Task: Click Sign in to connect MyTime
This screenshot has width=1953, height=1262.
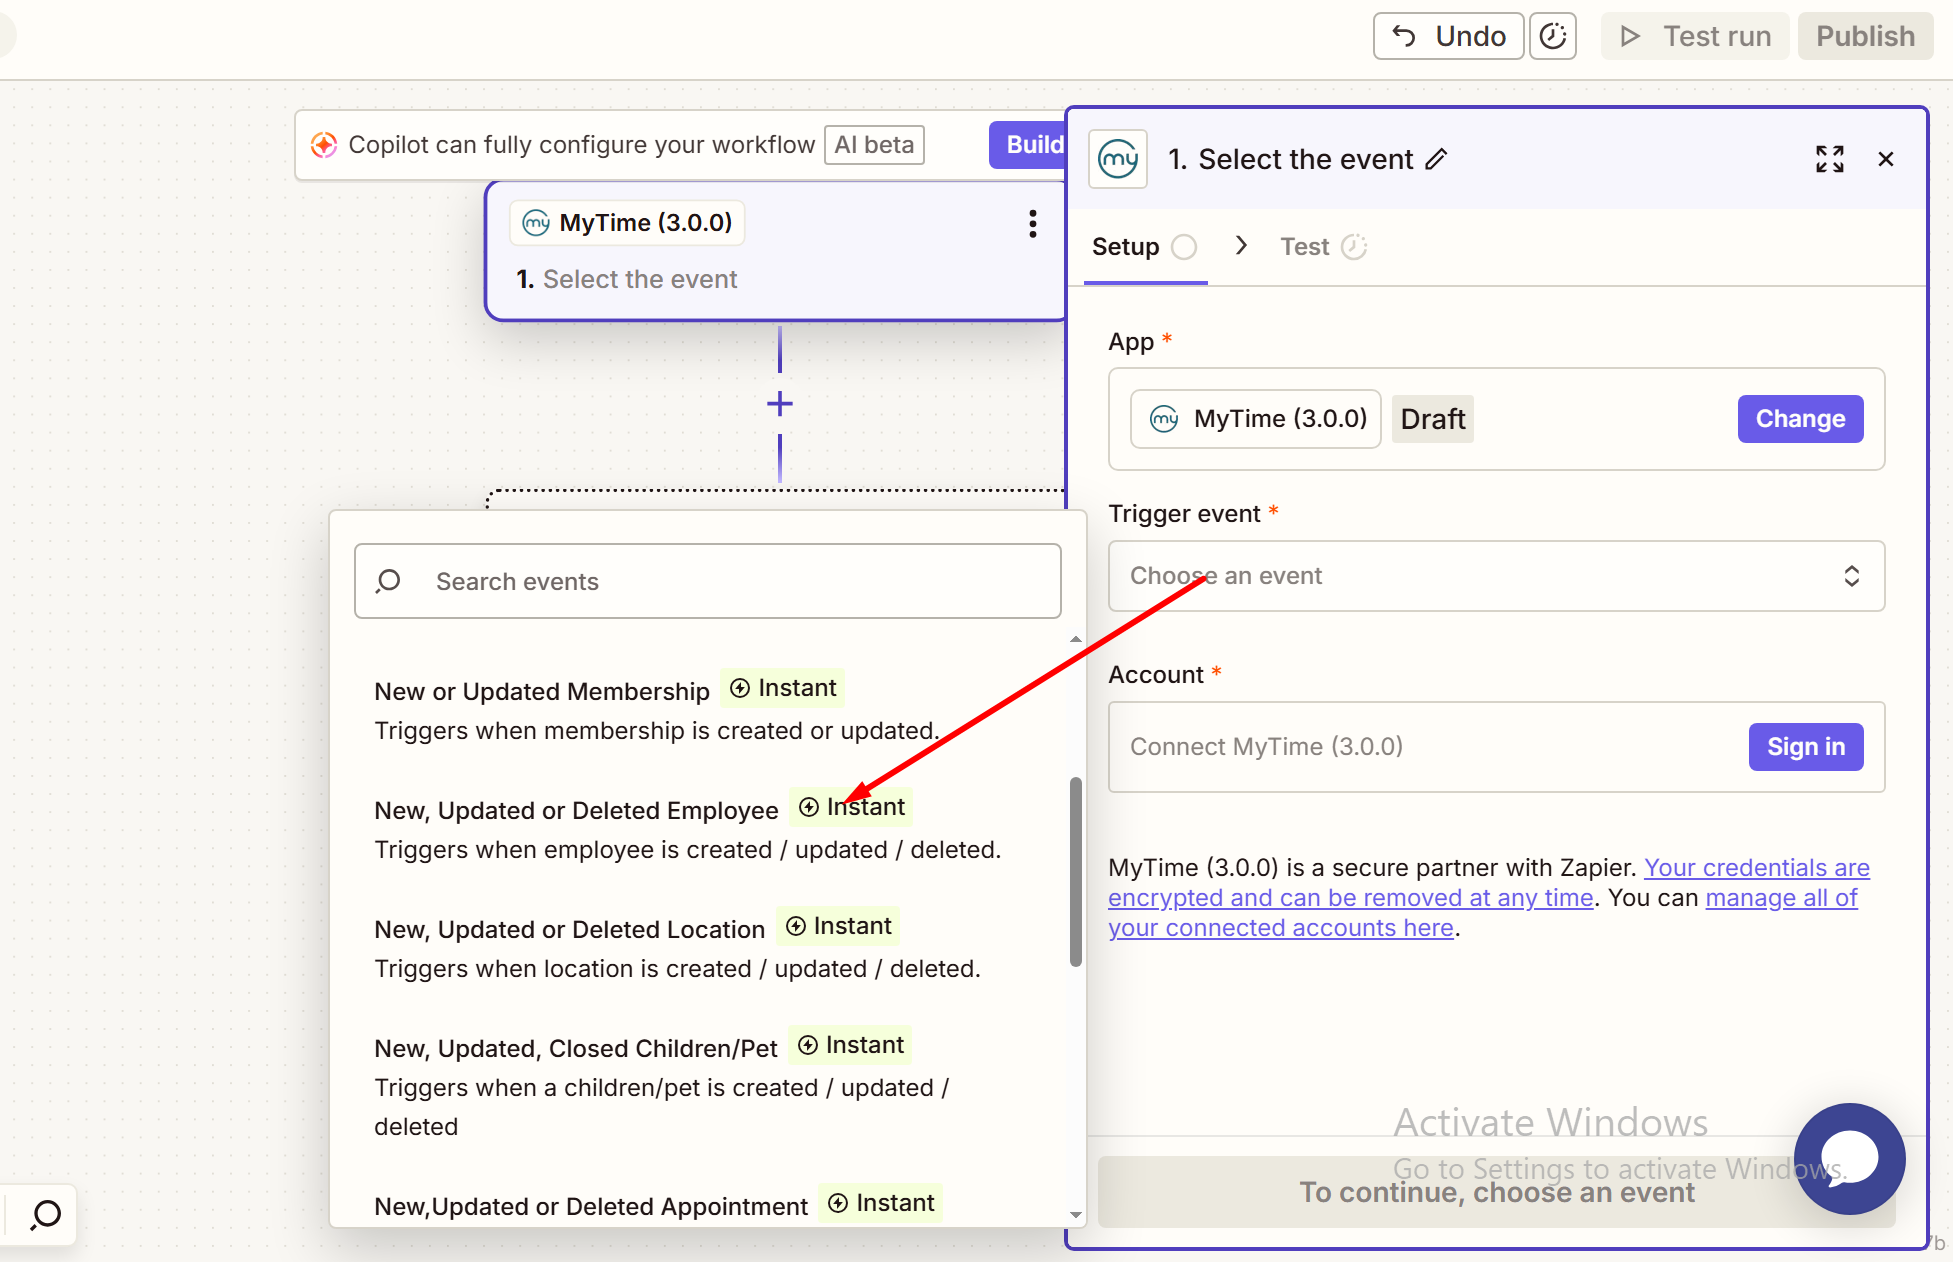Action: [x=1805, y=747]
